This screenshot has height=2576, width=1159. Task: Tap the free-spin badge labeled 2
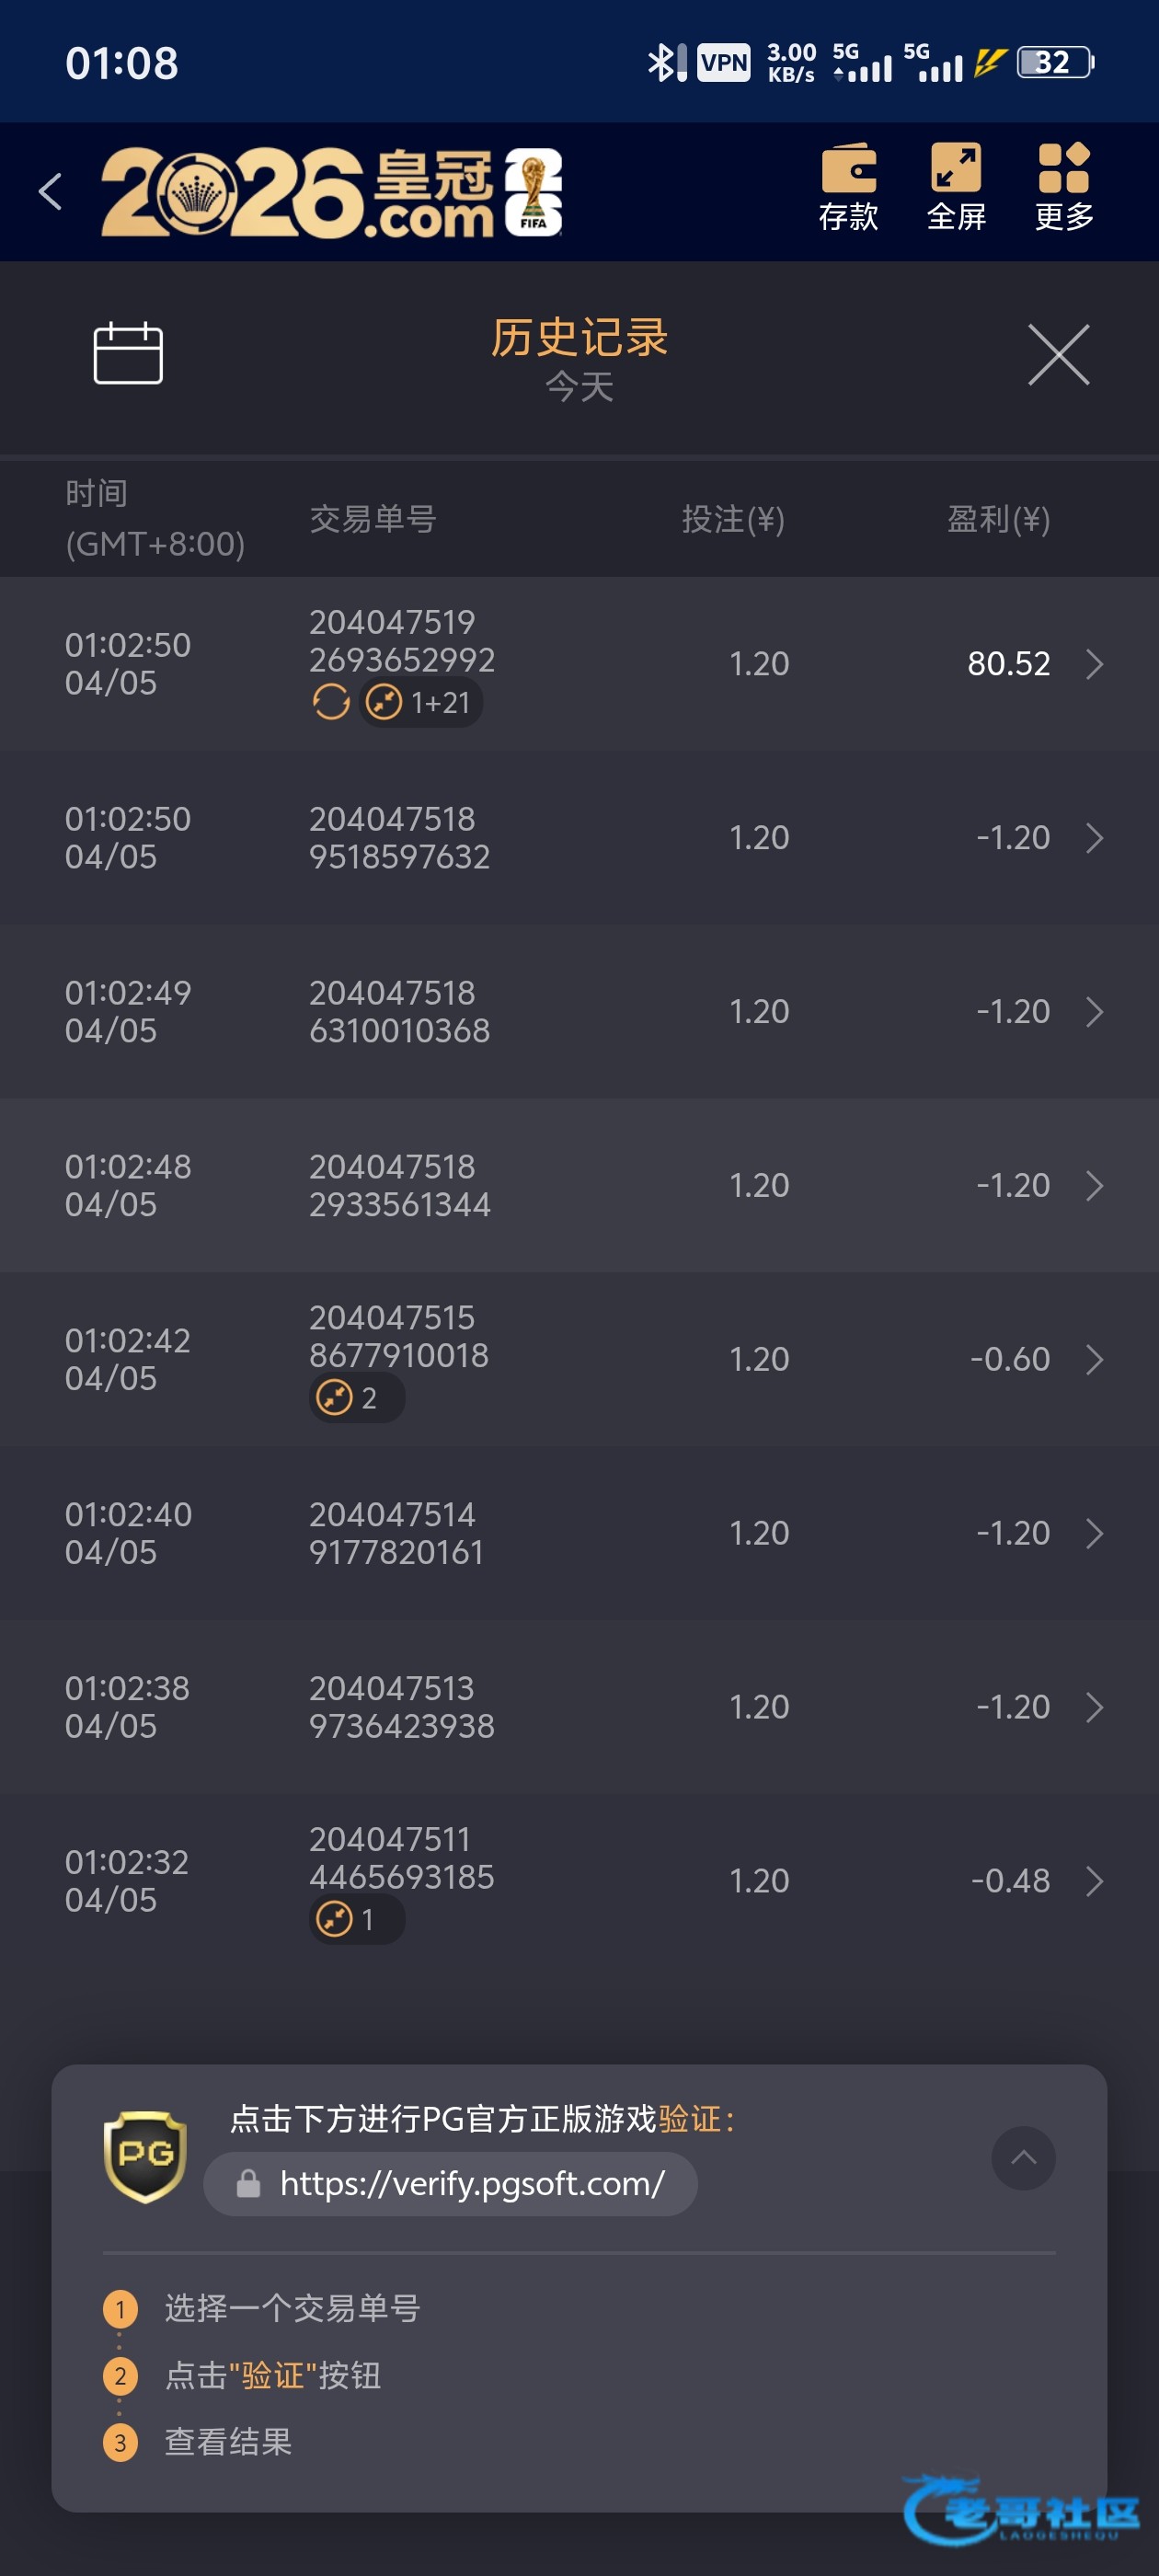tap(356, 1397)
